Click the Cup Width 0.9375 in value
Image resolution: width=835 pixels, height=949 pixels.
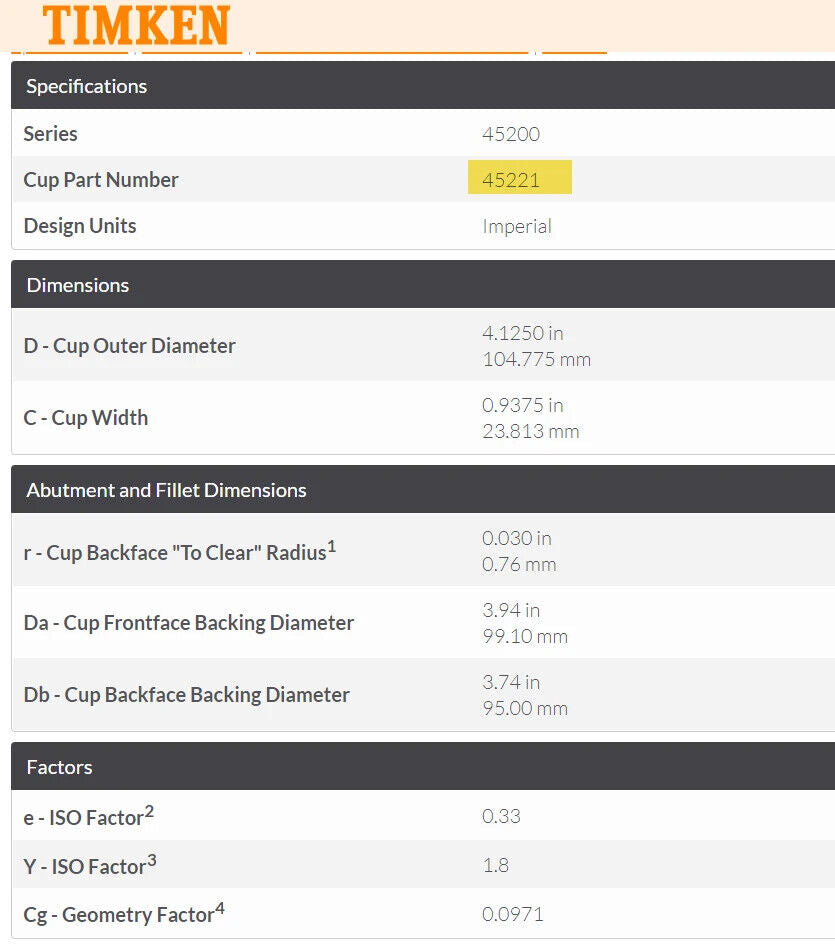(x=522, y=405)
